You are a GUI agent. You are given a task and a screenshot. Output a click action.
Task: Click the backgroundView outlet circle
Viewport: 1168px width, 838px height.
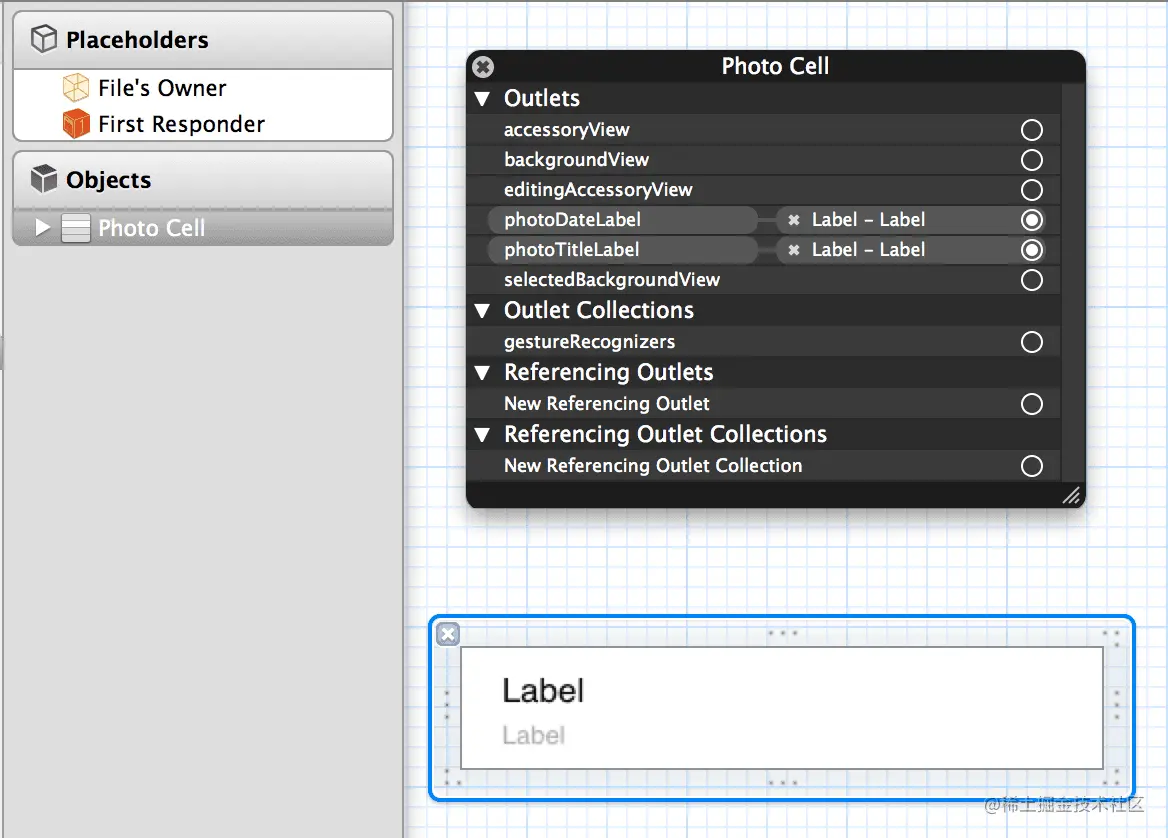click(x=1032, y=160)
